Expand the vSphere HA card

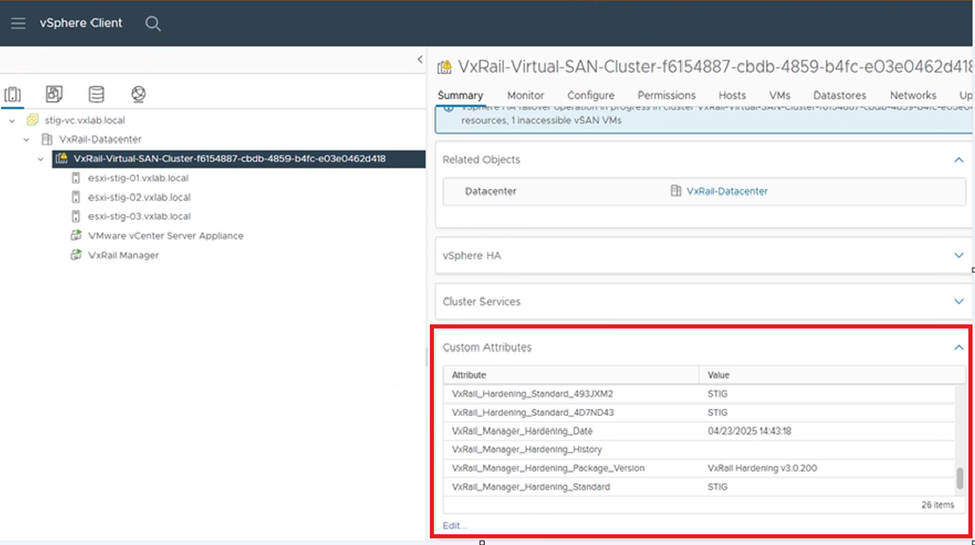click(959, 256)
